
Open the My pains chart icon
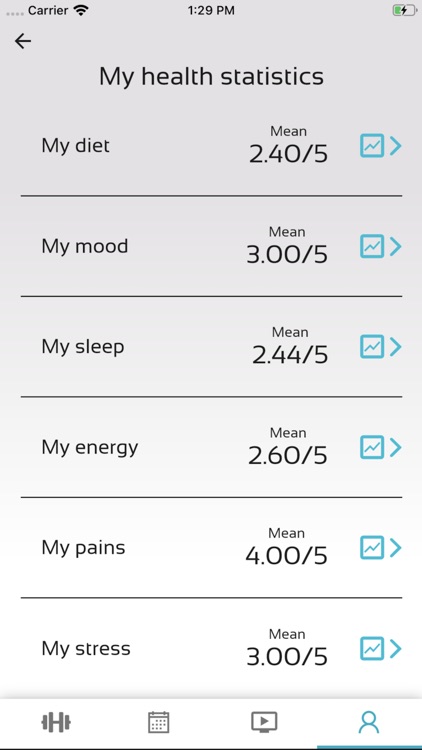click(x=372, y=548)
